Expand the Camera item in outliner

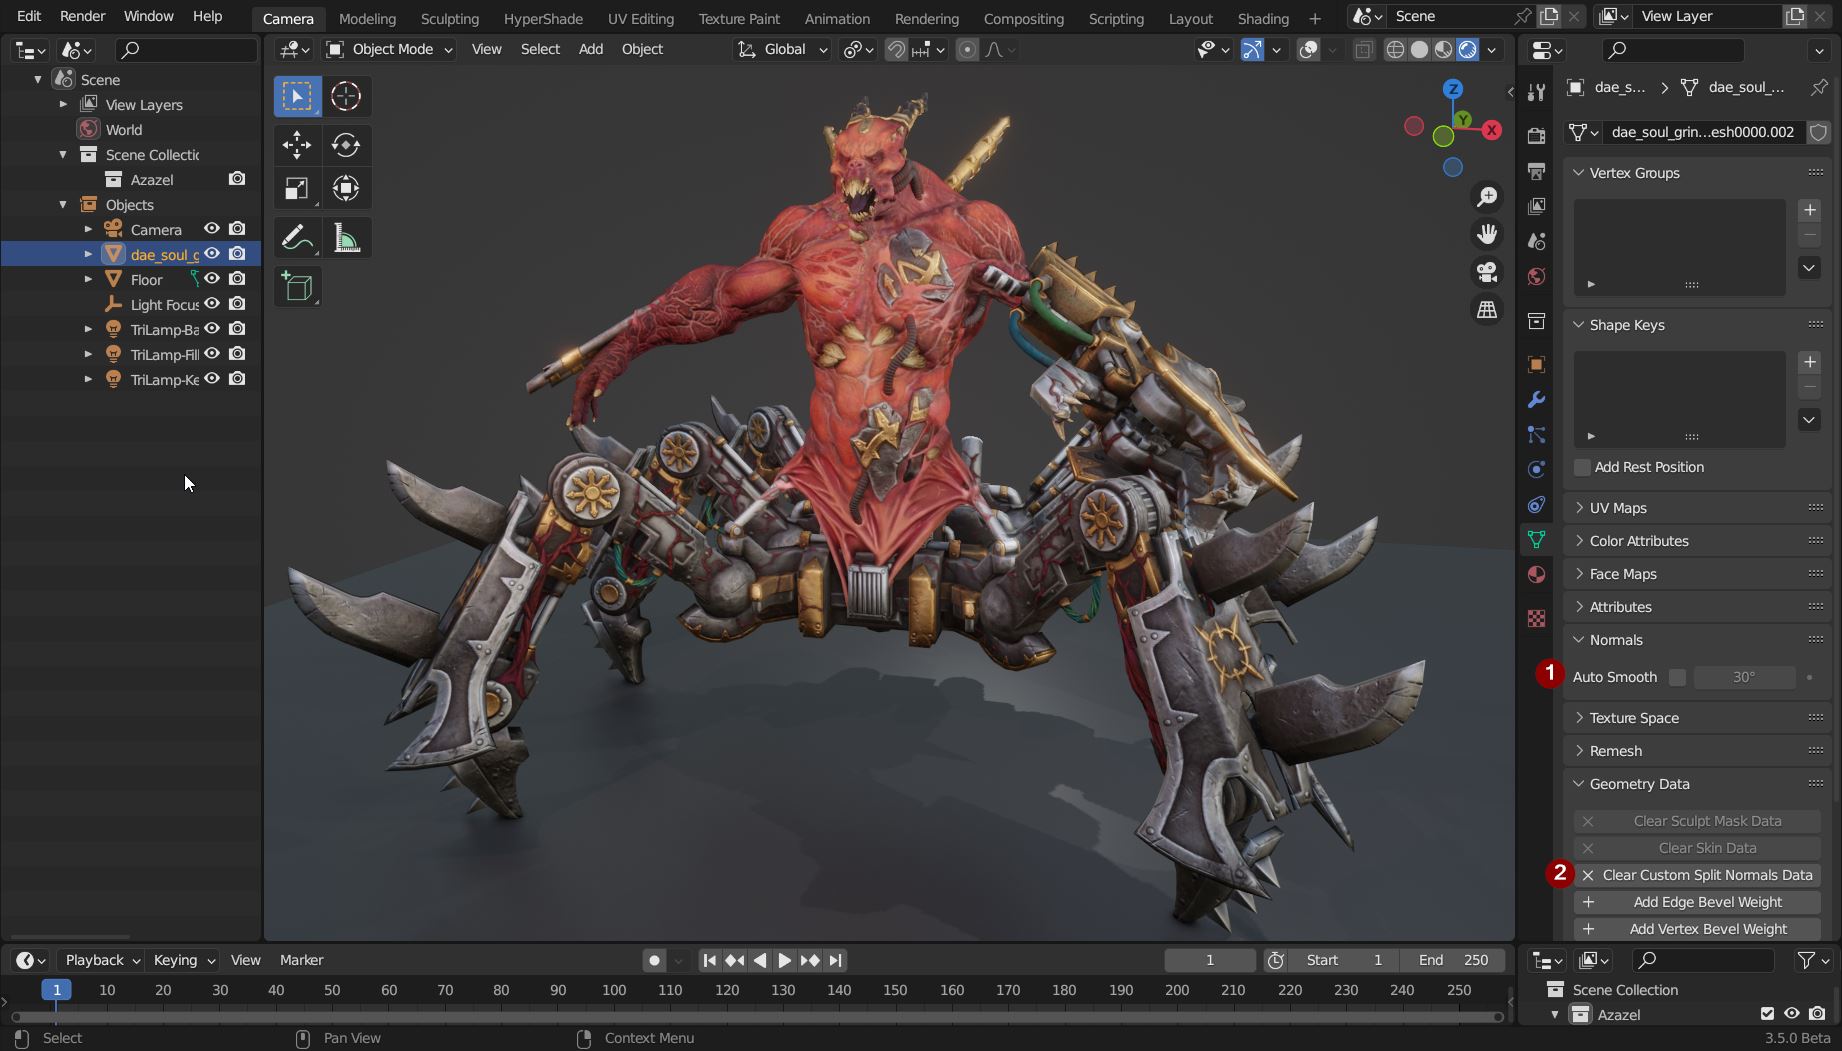tap(88, 229)
